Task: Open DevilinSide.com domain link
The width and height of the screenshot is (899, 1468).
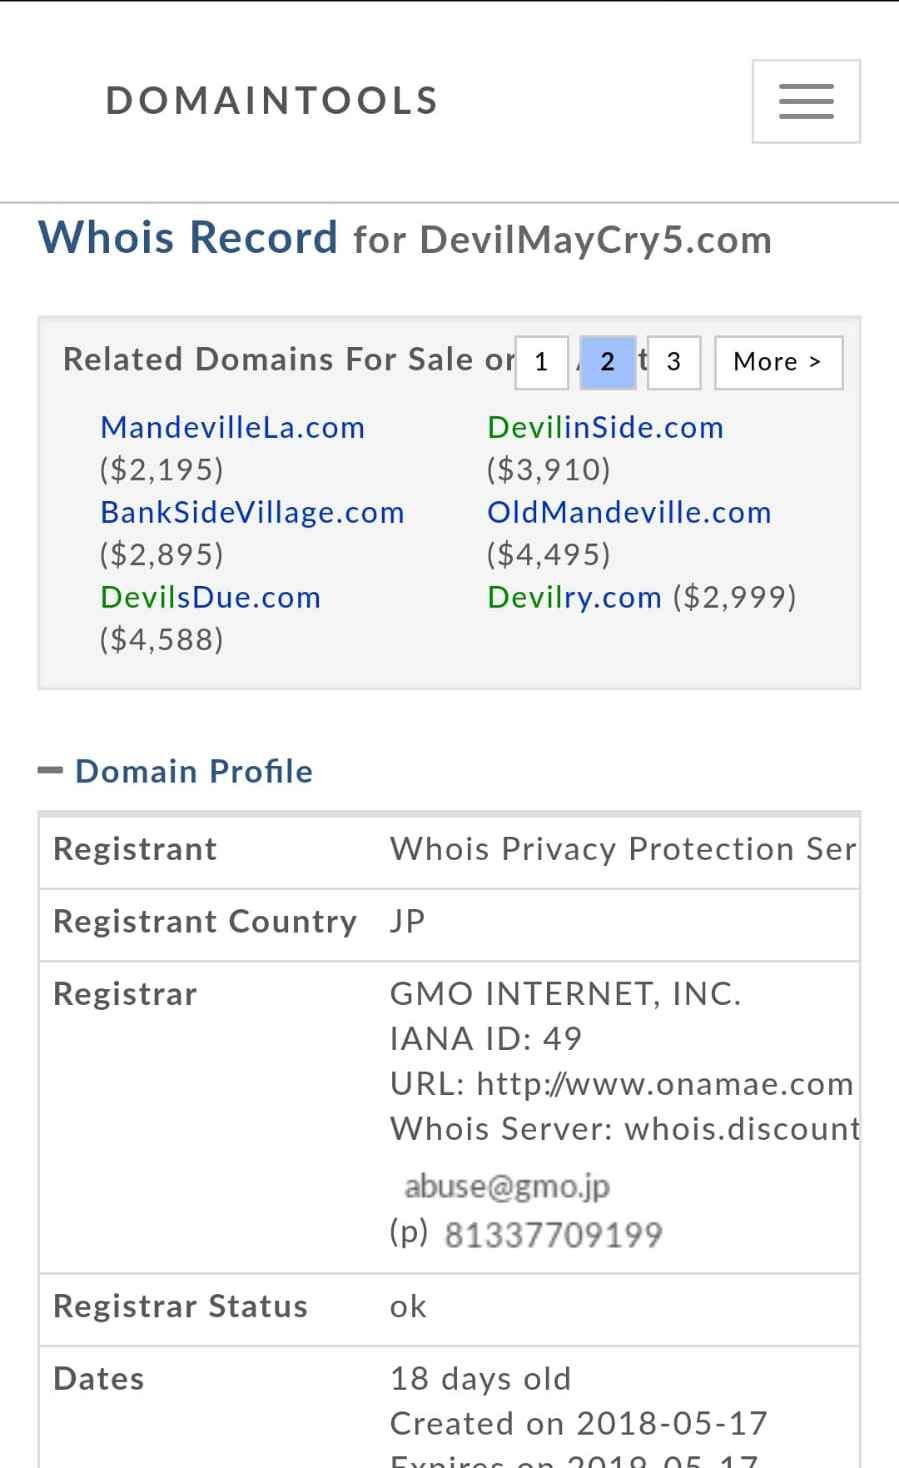Action: pyautogui.click(x=604, y=427)
